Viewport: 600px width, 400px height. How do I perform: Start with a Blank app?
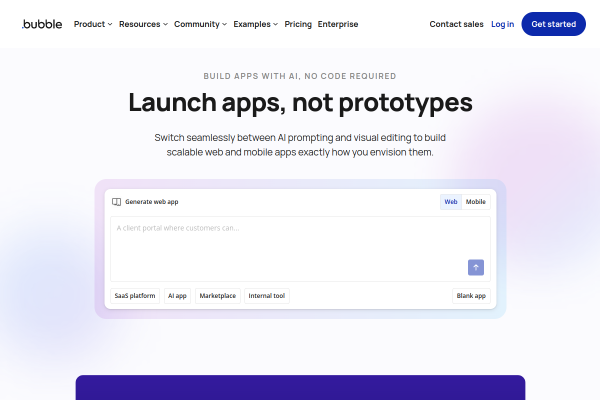[471, 296]
